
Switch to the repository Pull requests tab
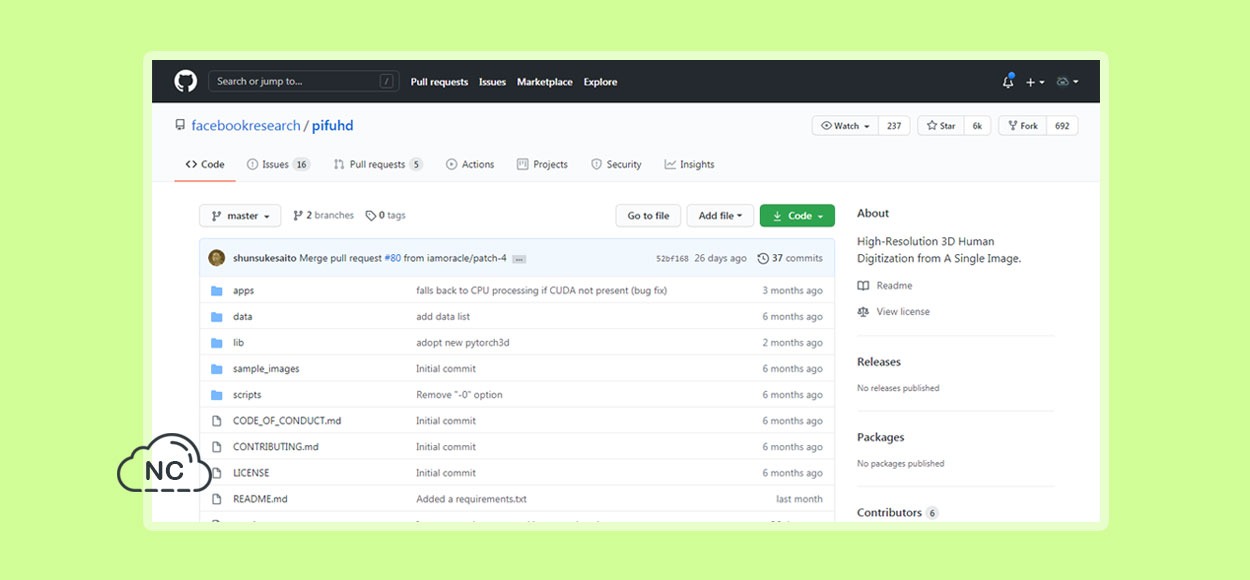(x=378, y=165)
